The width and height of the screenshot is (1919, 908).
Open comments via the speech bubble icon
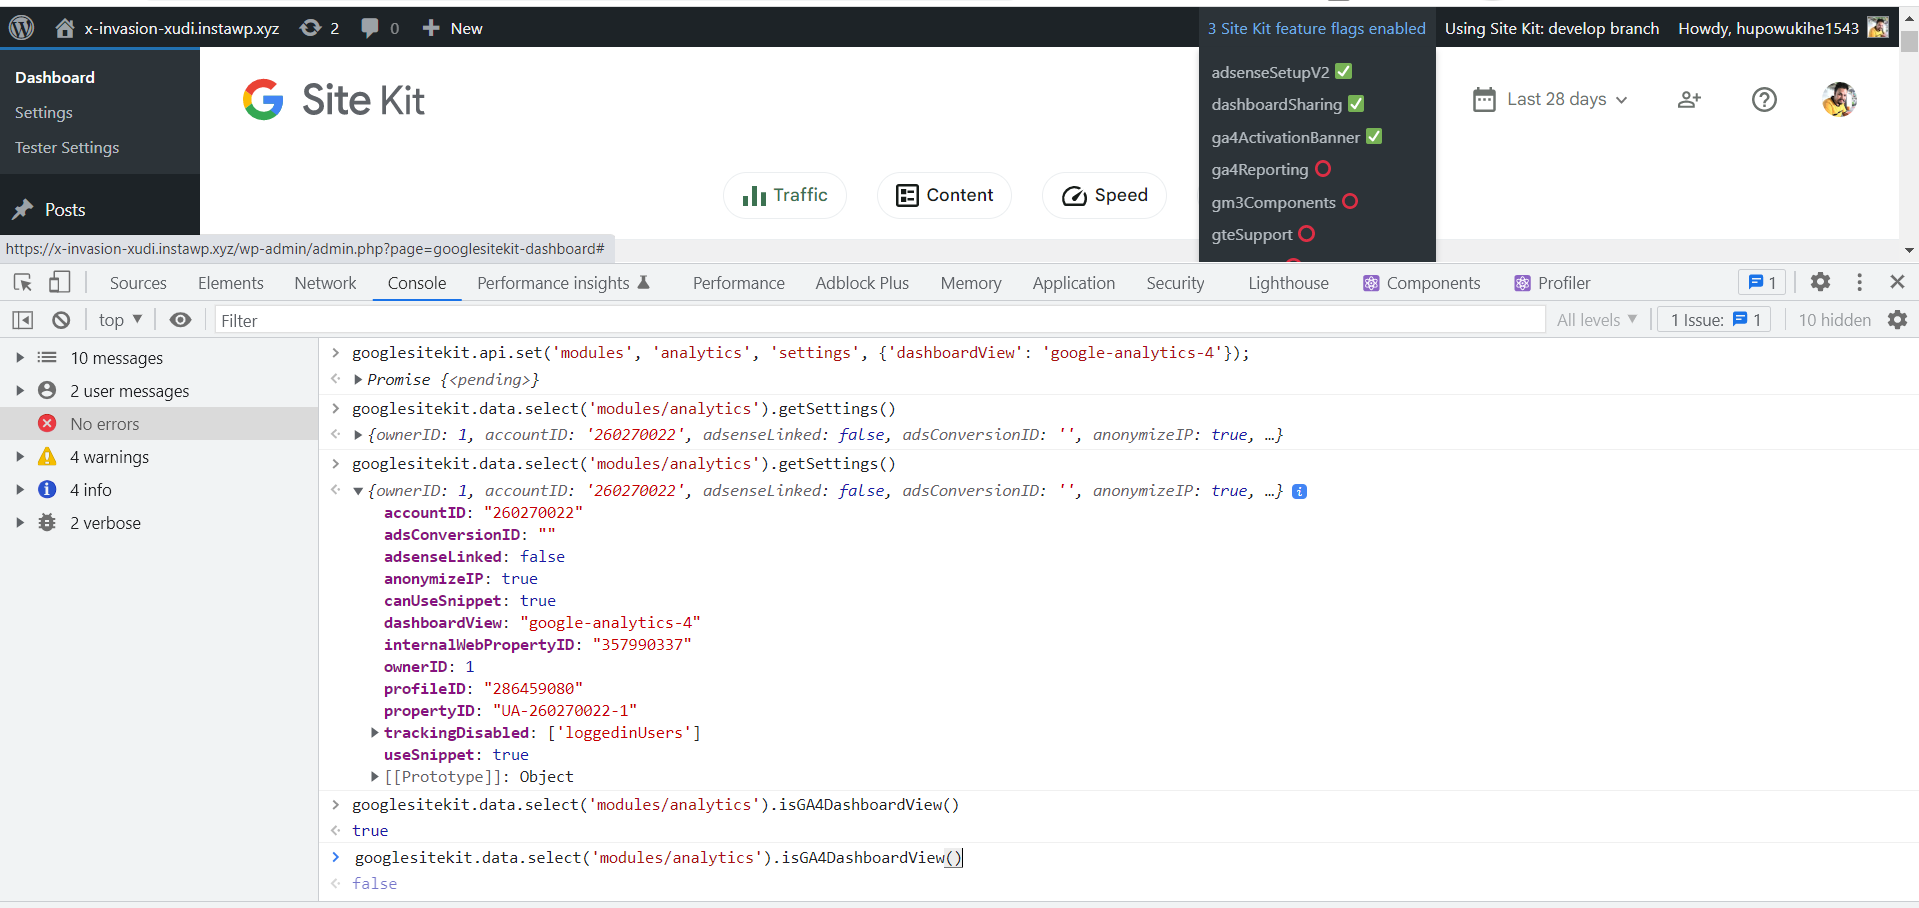pos(369,27)
